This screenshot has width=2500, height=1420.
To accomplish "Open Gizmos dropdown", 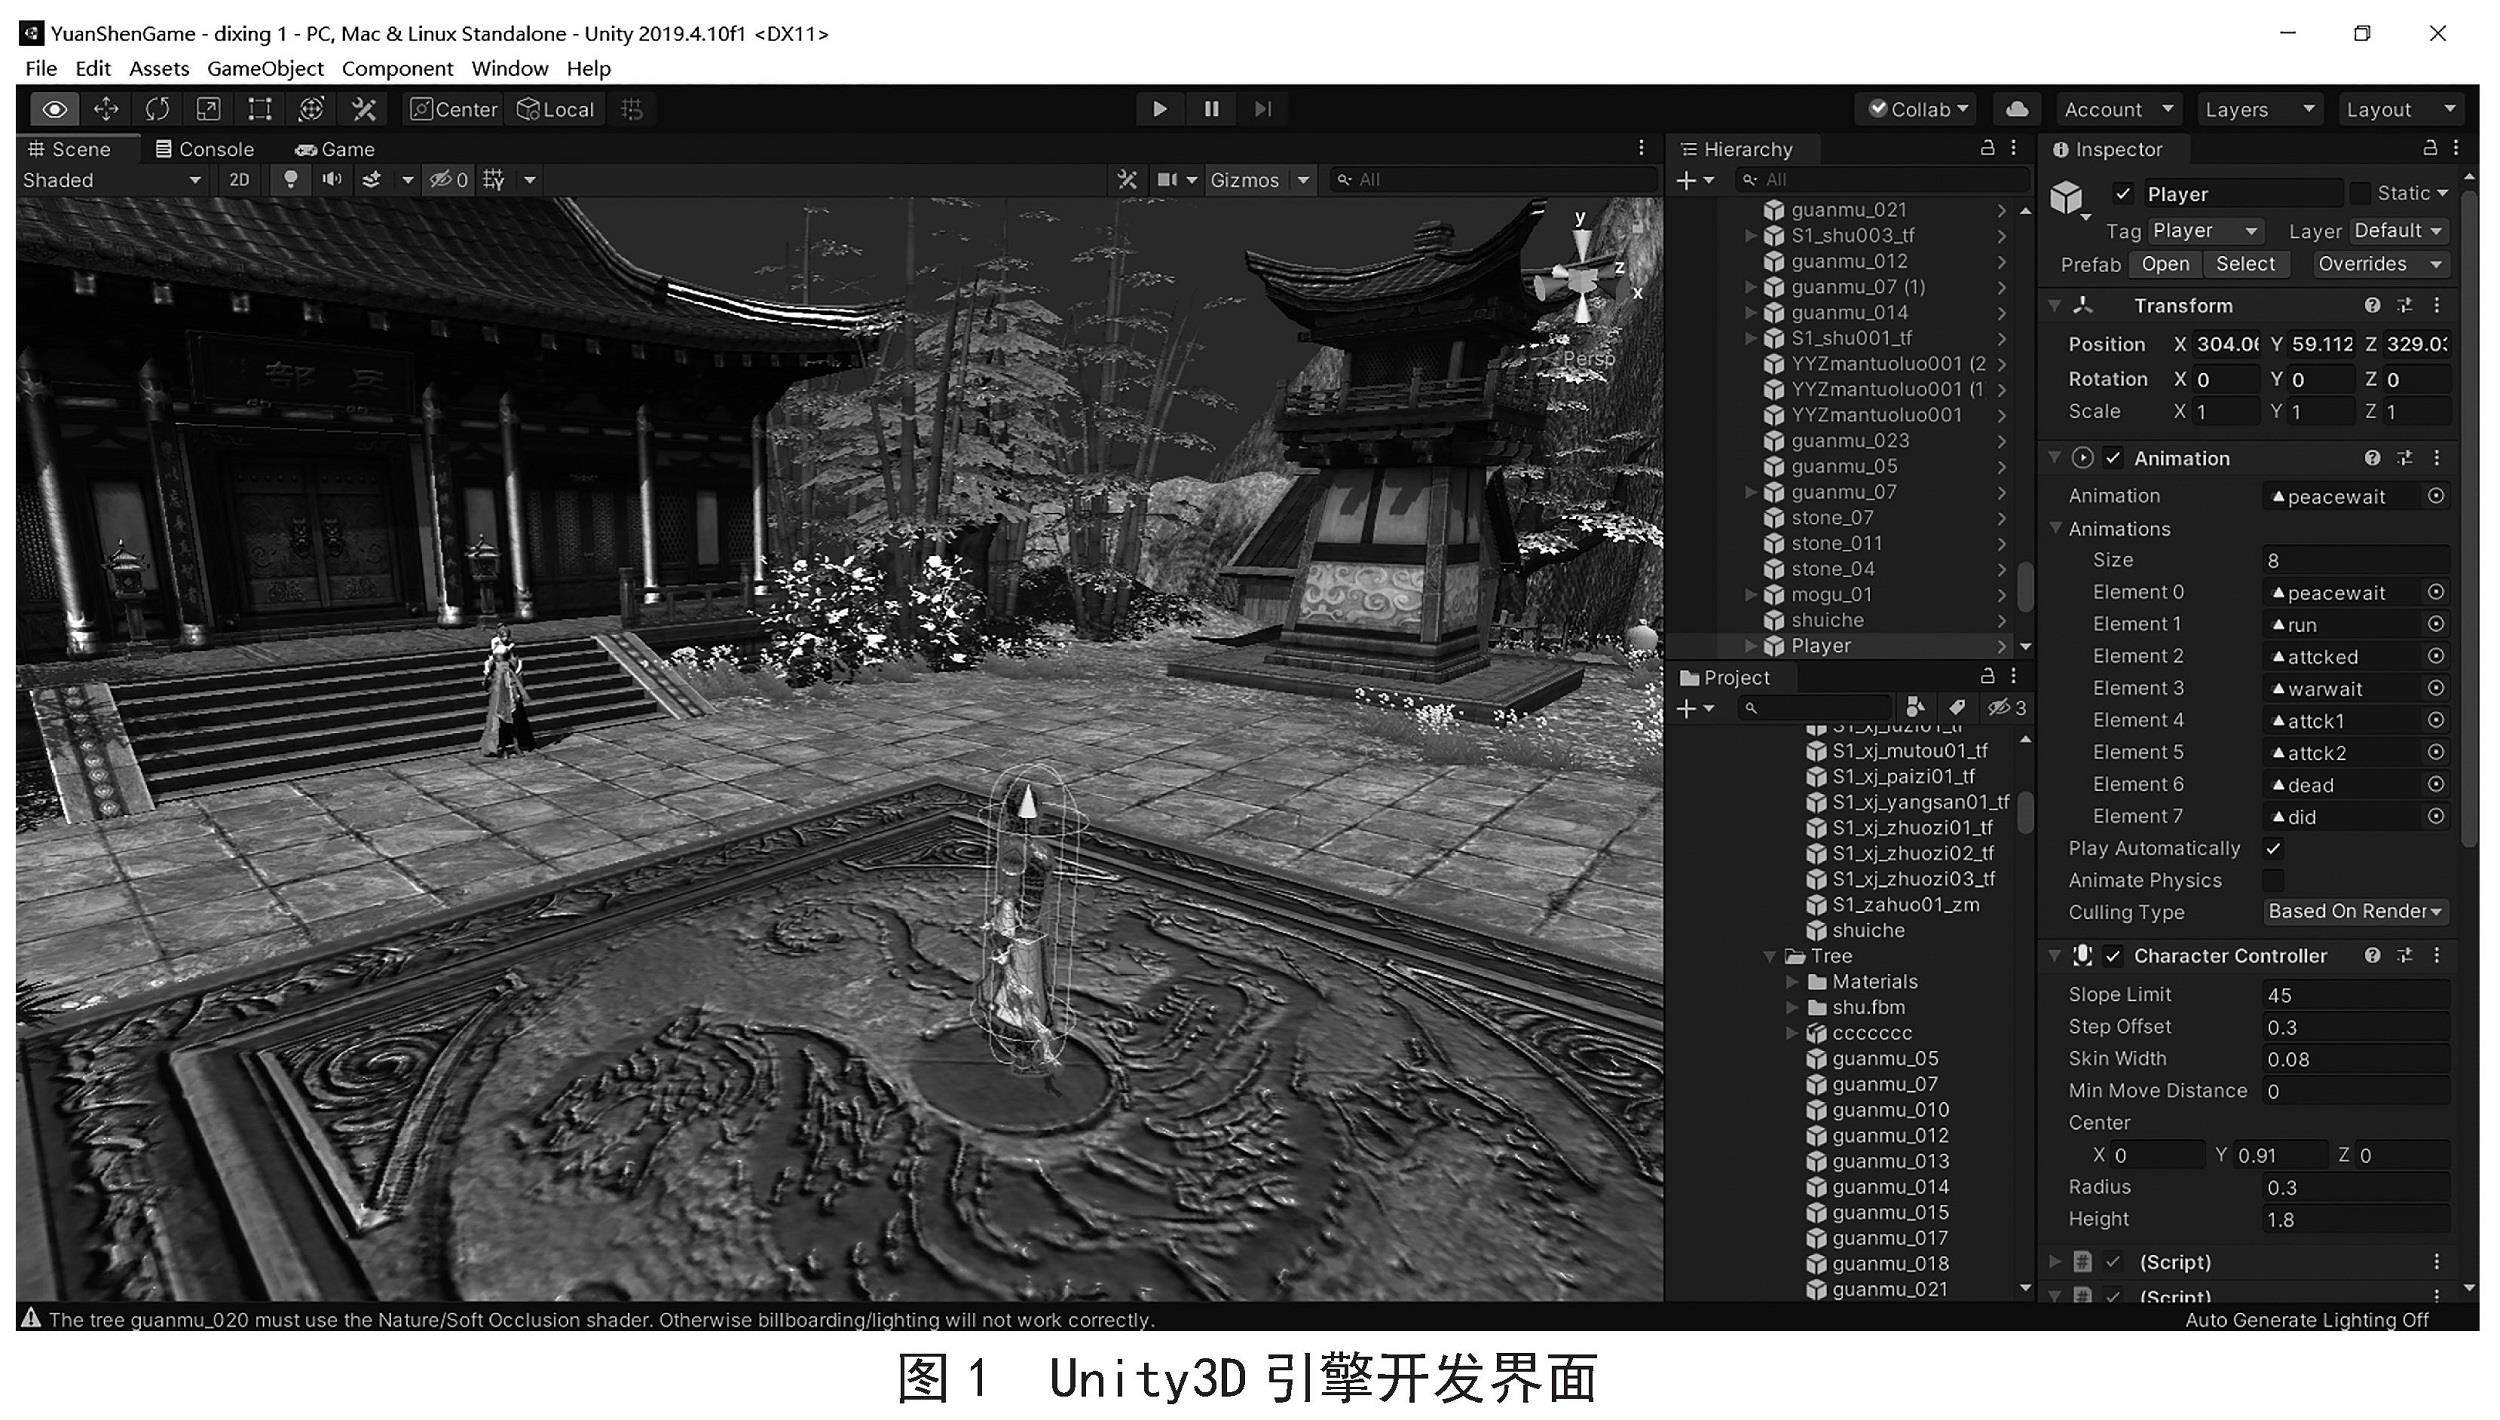I will 1259,180.
